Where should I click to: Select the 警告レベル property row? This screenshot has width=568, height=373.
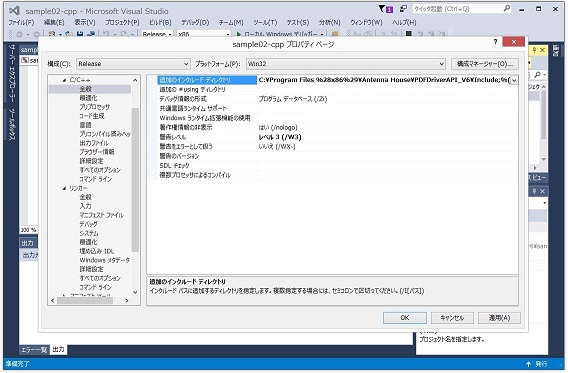tap(333, 137)
